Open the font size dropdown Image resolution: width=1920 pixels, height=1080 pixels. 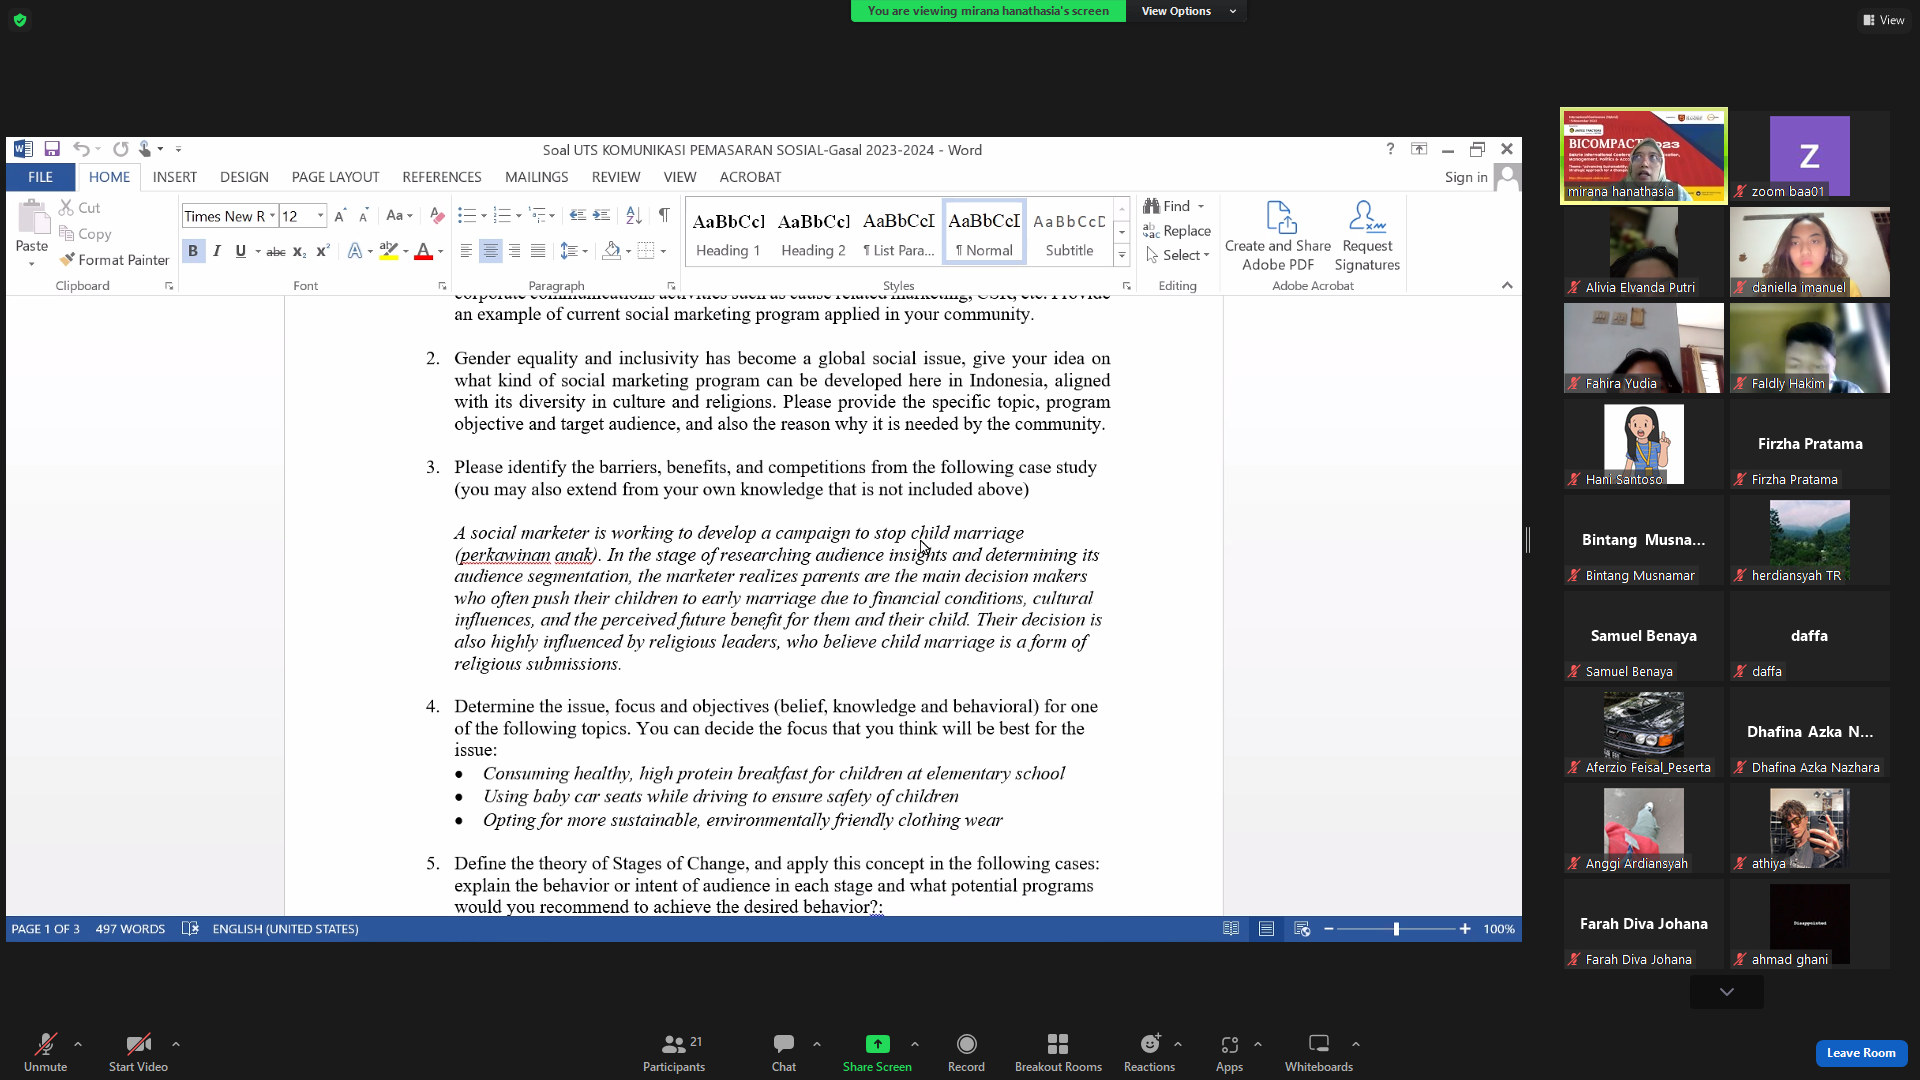(321, 216)
